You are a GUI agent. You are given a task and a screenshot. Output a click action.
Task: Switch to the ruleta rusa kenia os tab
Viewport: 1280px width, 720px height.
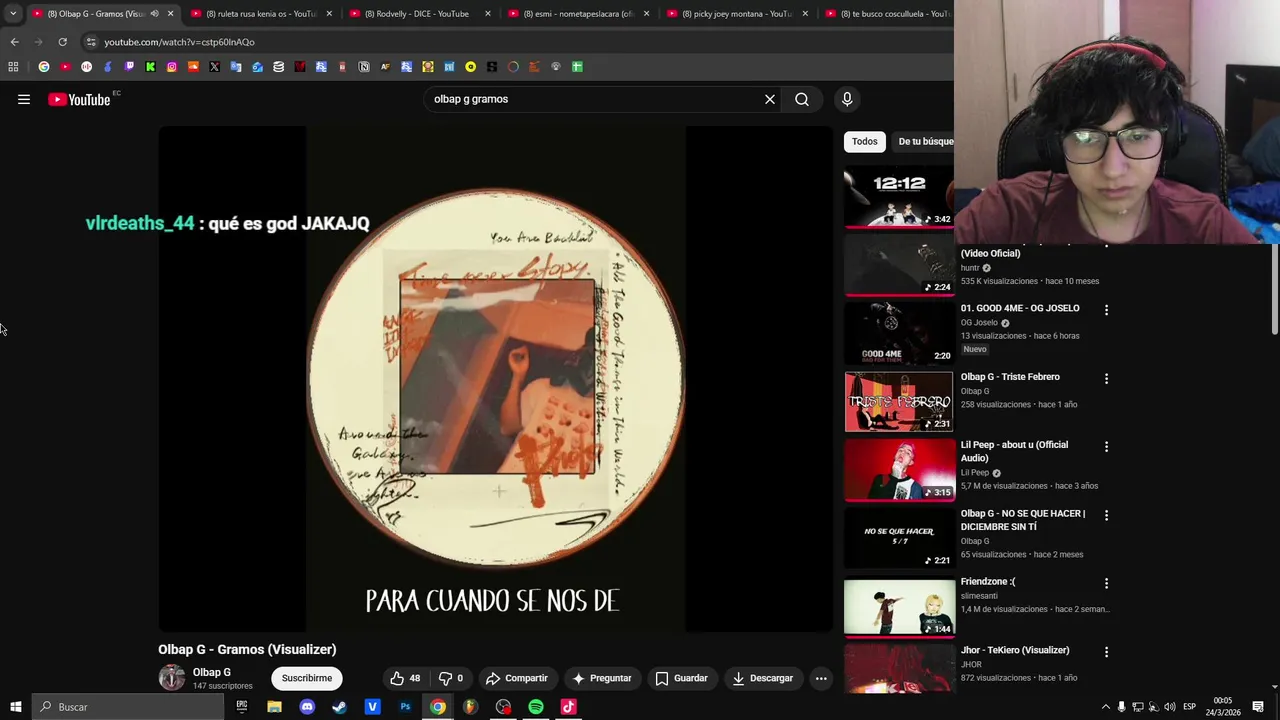(x=260, y=14)
